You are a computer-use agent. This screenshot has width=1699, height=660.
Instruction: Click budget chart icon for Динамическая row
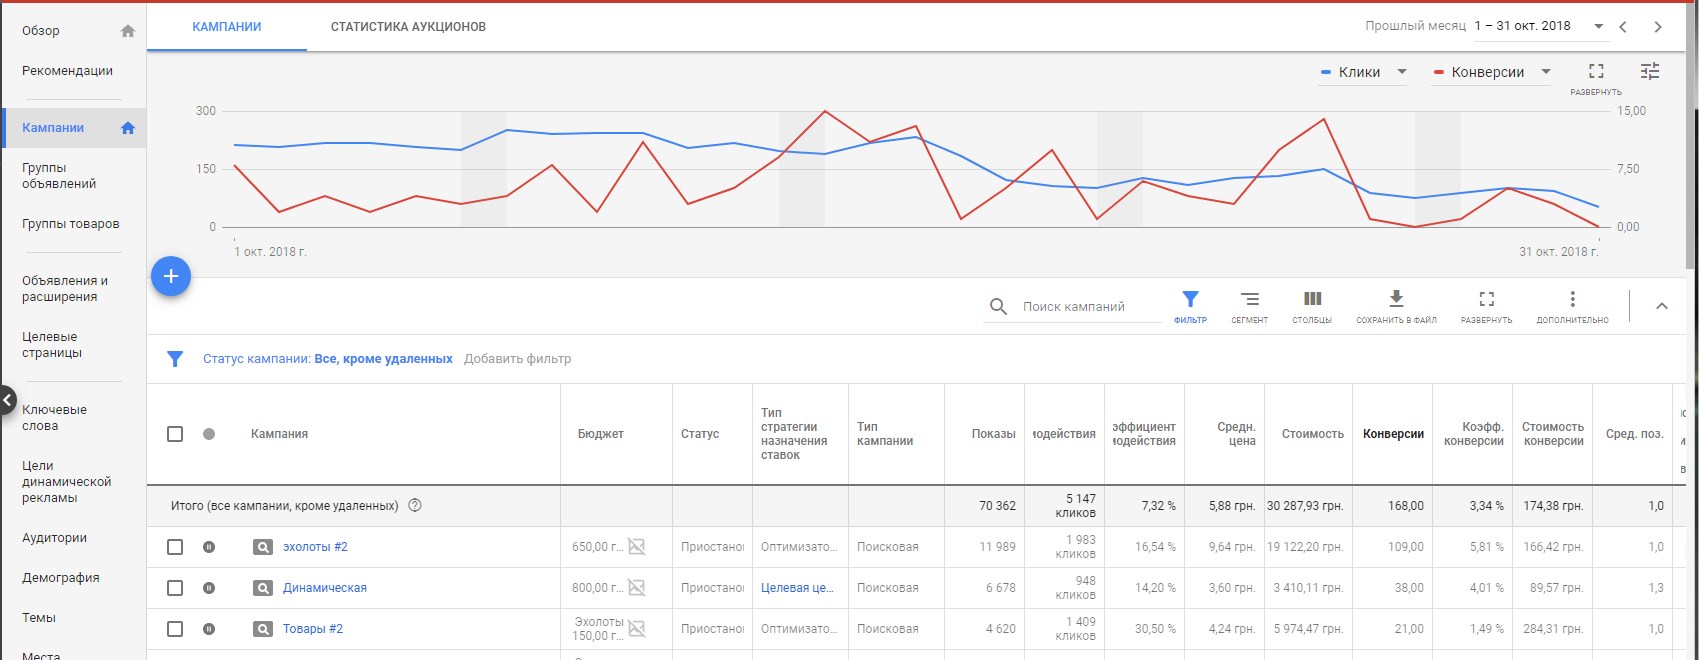click(x=636, y=588)
